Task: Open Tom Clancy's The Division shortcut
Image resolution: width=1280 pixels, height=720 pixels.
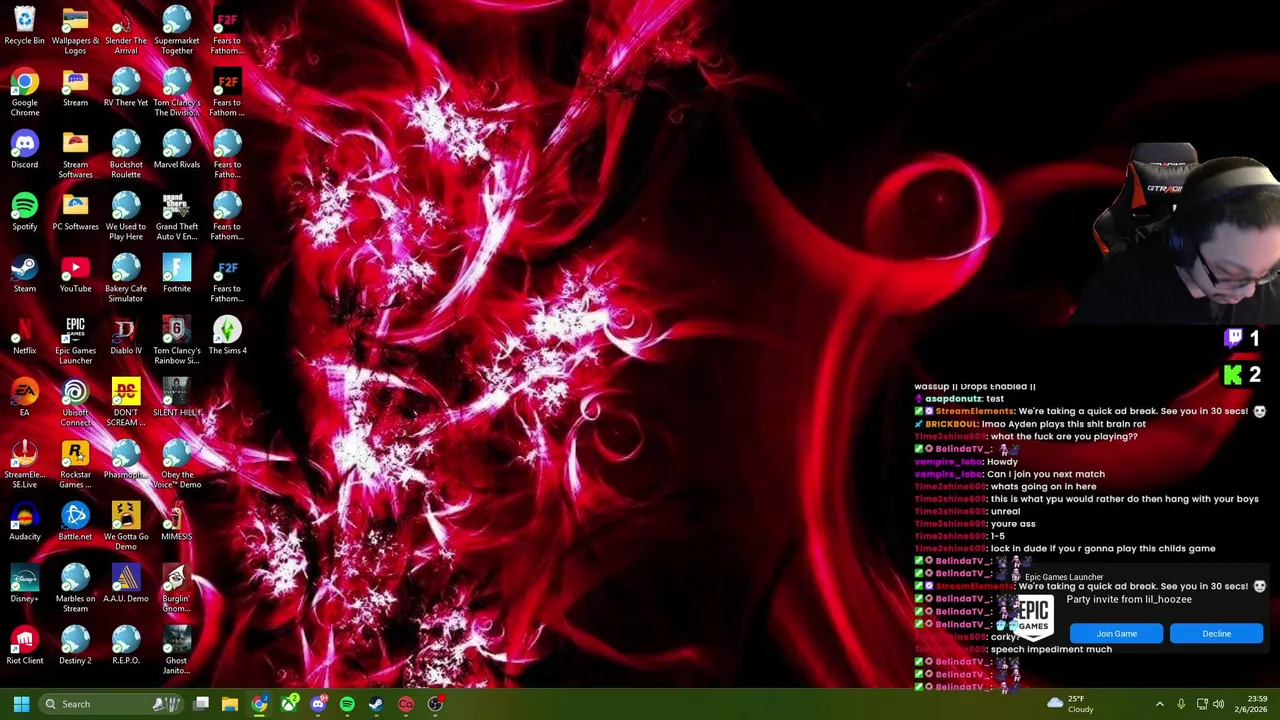Action: [x=177, y=93]
